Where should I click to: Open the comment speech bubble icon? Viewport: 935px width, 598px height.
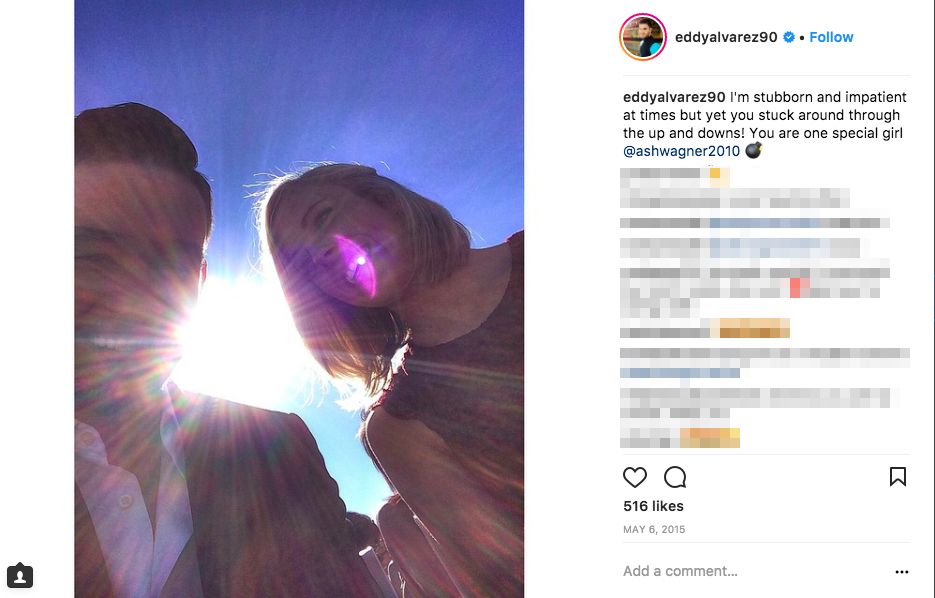pyautogui.click(x=675, y=477)
